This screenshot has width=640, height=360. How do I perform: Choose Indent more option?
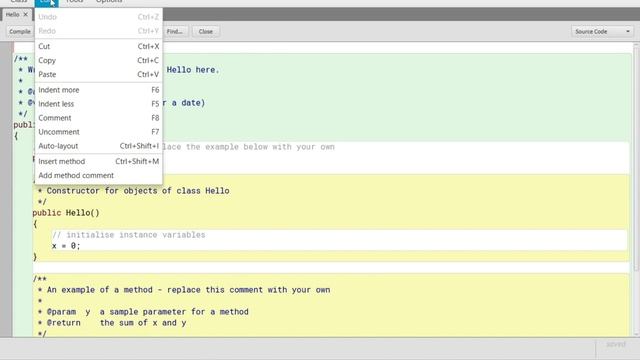[98, 90]
